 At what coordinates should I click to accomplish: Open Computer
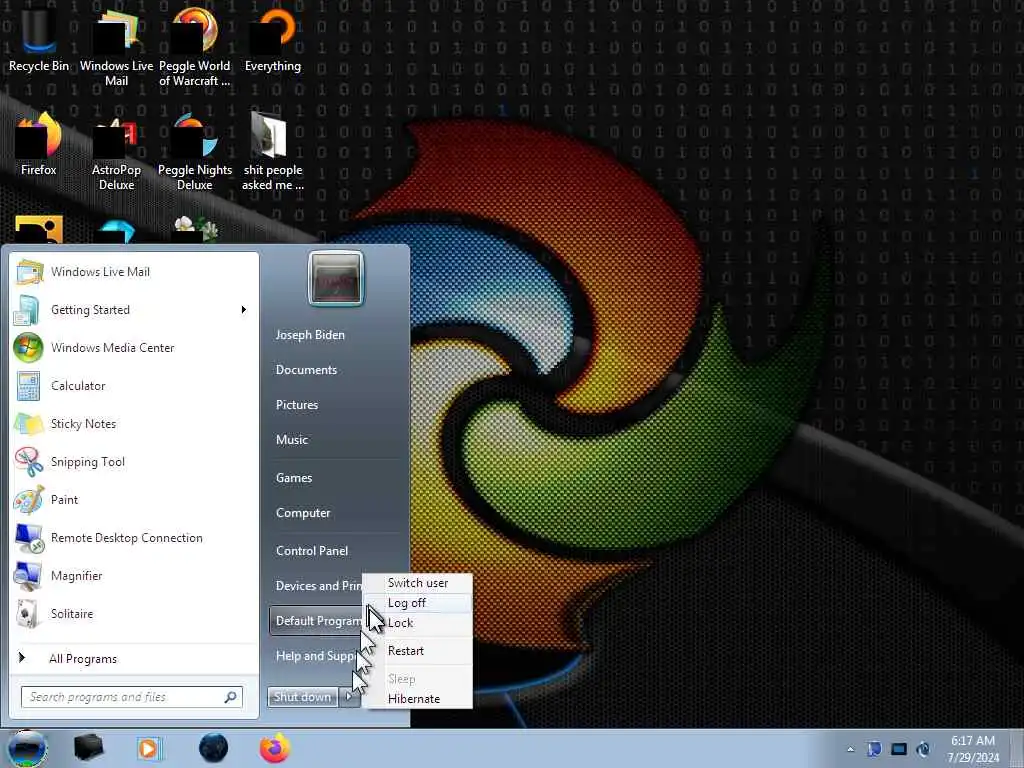click(x=303, y=513)
